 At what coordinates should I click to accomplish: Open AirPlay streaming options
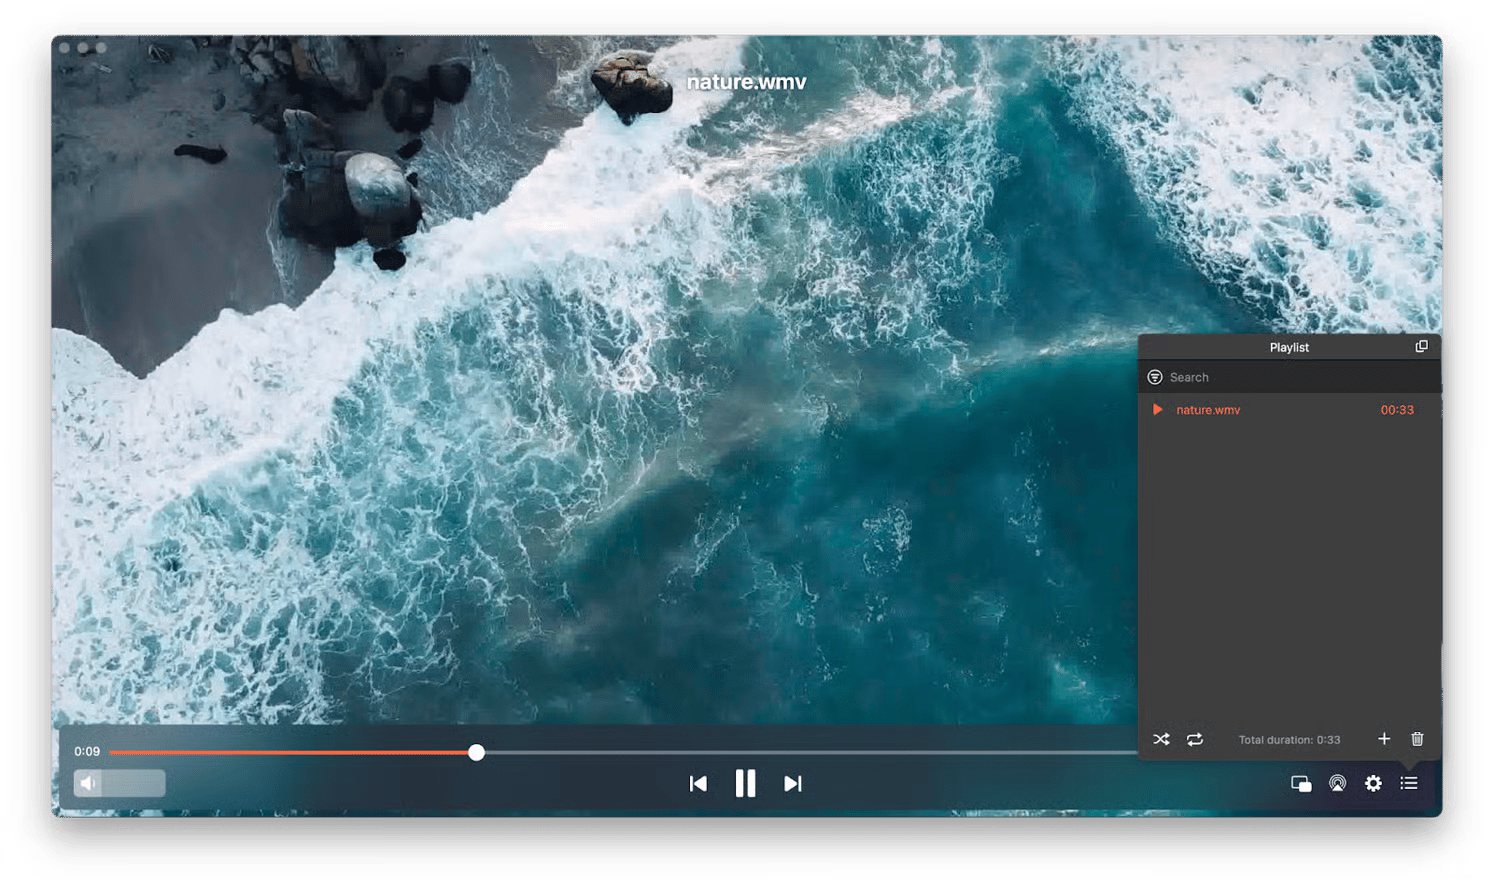click(1337, 784)
